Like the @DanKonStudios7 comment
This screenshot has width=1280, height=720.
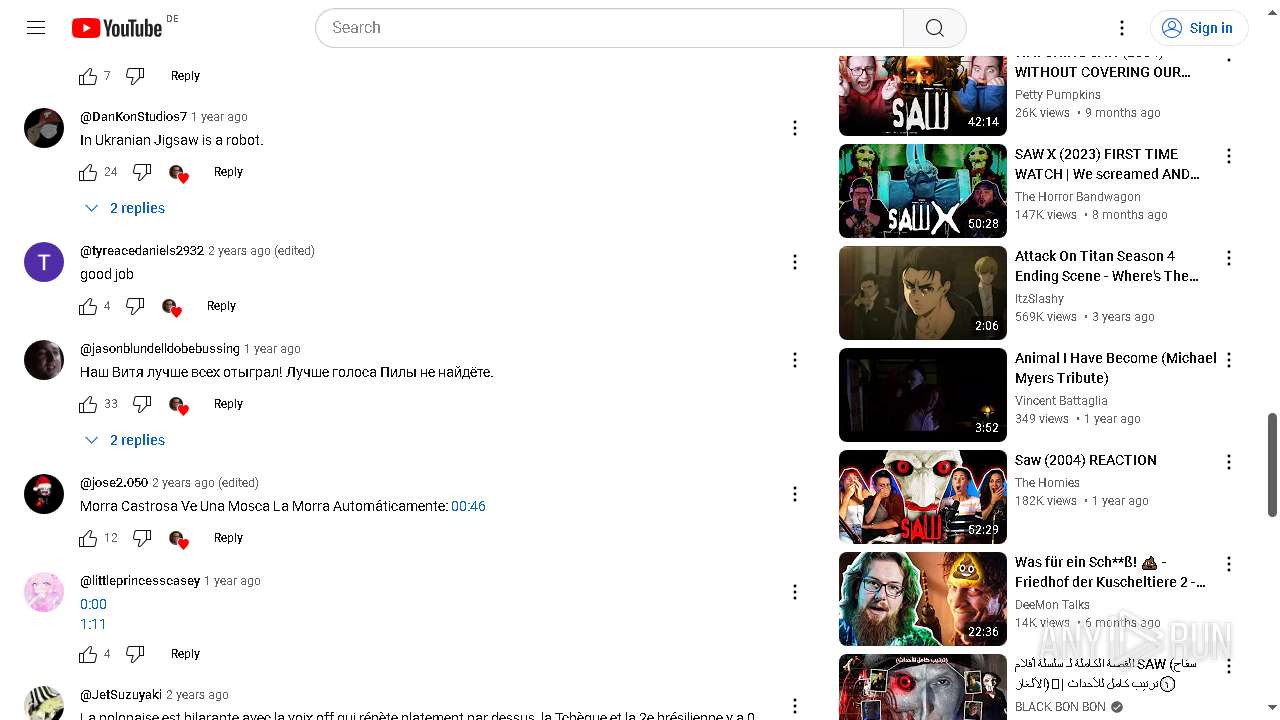(88, 172)
